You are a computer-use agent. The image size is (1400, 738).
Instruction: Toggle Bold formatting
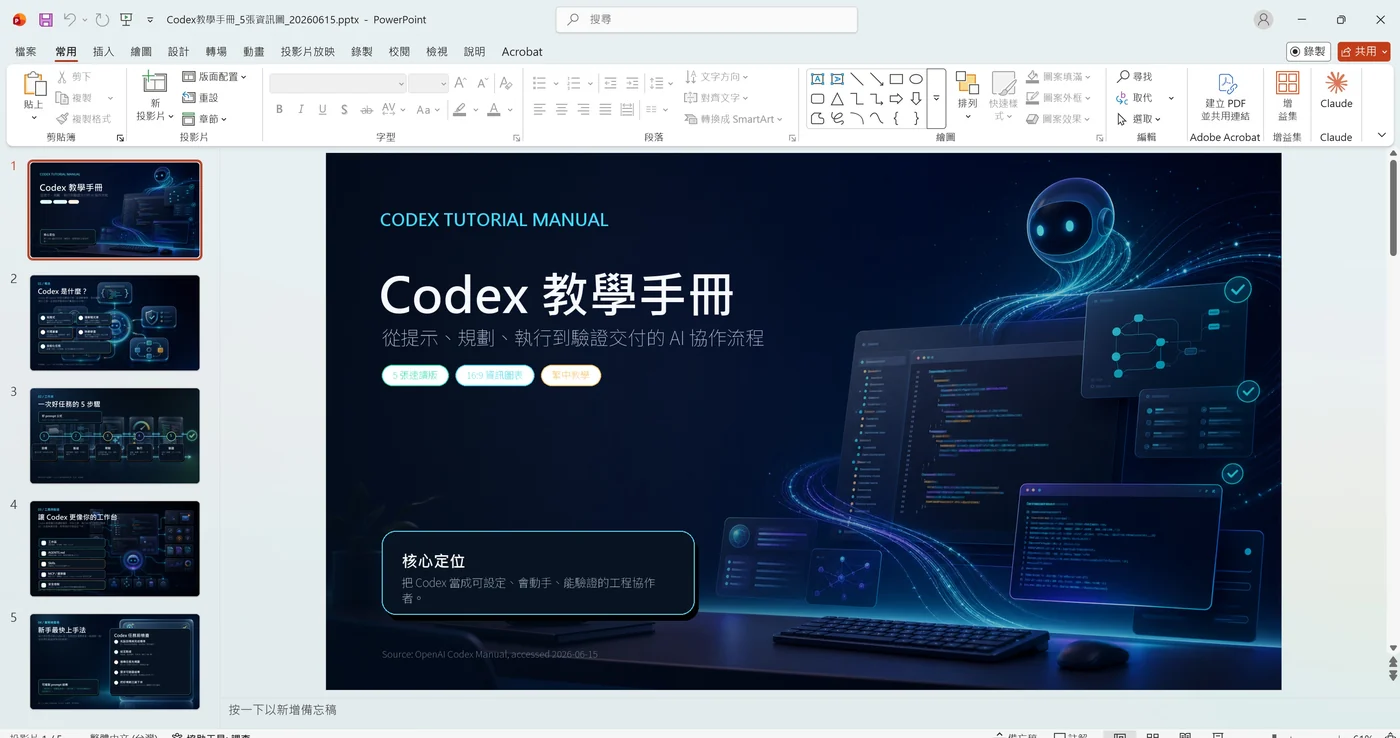pyautogui.click(x=279, y=109)
